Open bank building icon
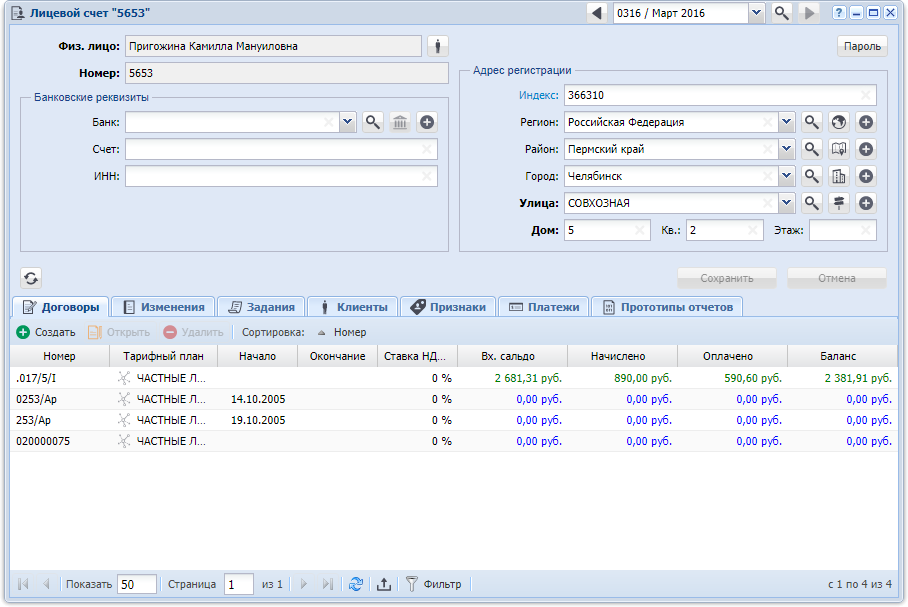The height and width of the screenshot is (607, 908). [400, 122]
